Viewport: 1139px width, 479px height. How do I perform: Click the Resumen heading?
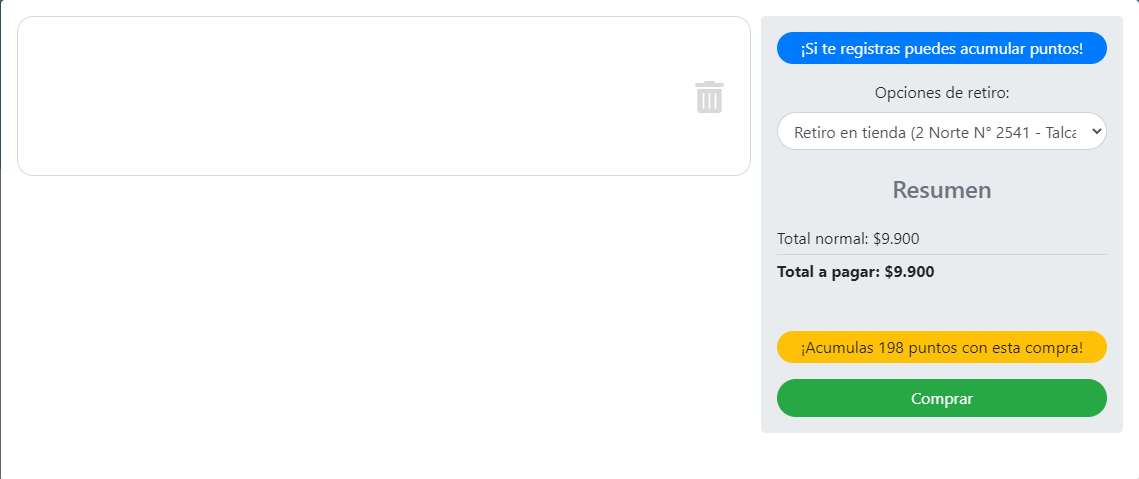941,190
